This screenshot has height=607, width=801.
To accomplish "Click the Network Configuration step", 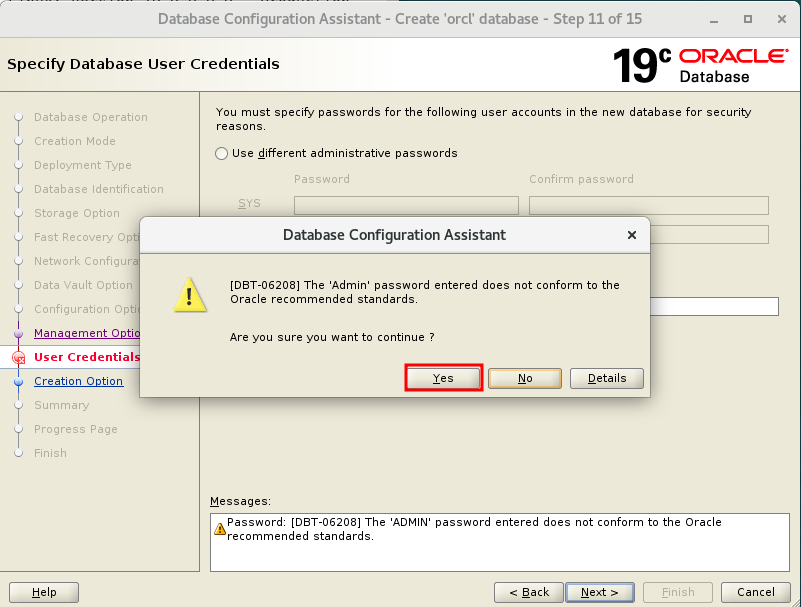I will tap(87, 261).
